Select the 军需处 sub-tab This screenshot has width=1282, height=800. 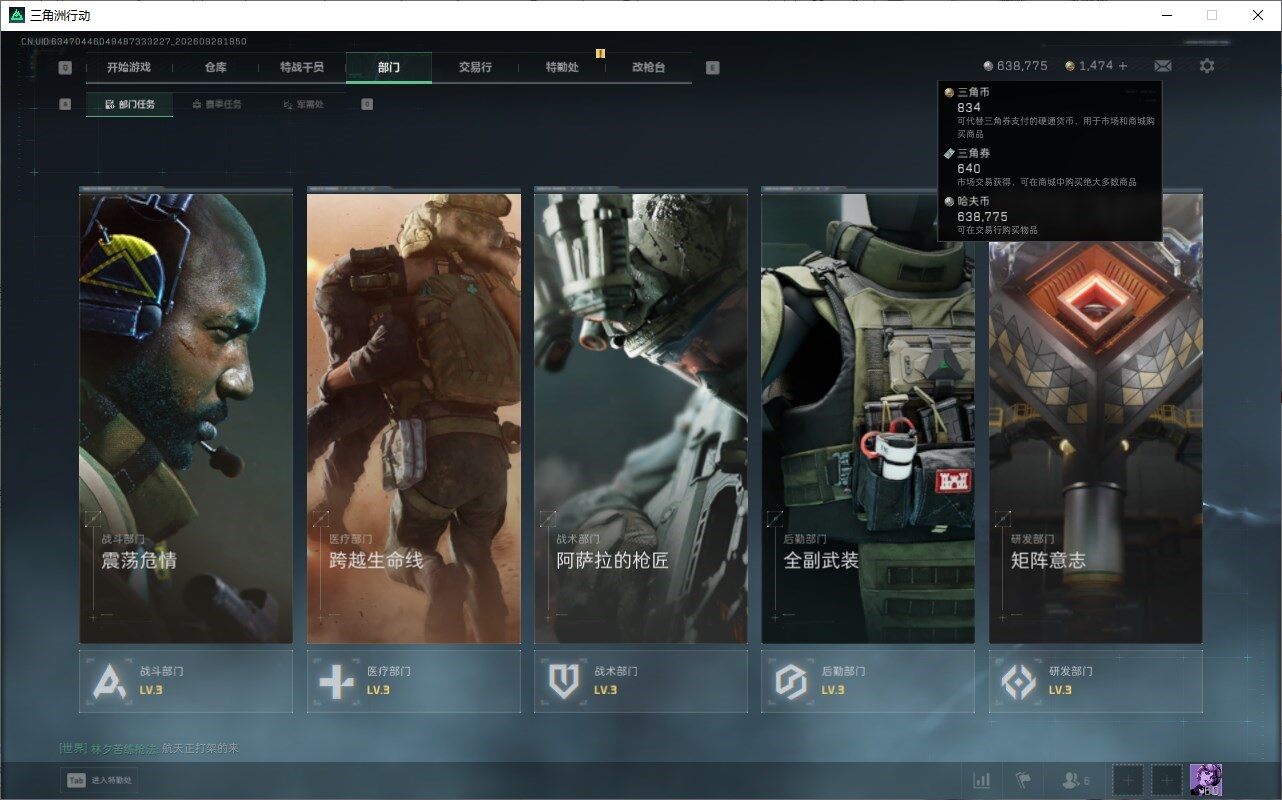pos(303,104)
